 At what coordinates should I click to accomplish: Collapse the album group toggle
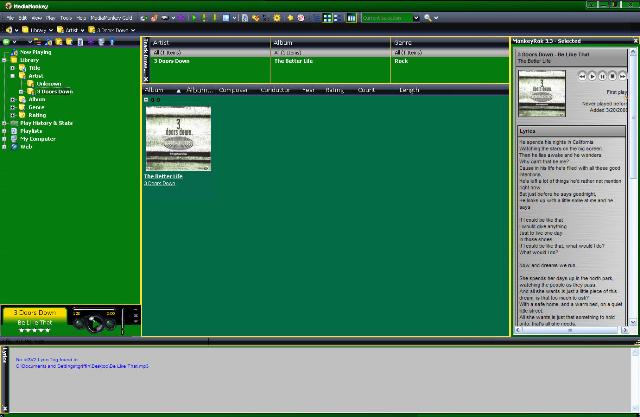click(x=146, y=100)
